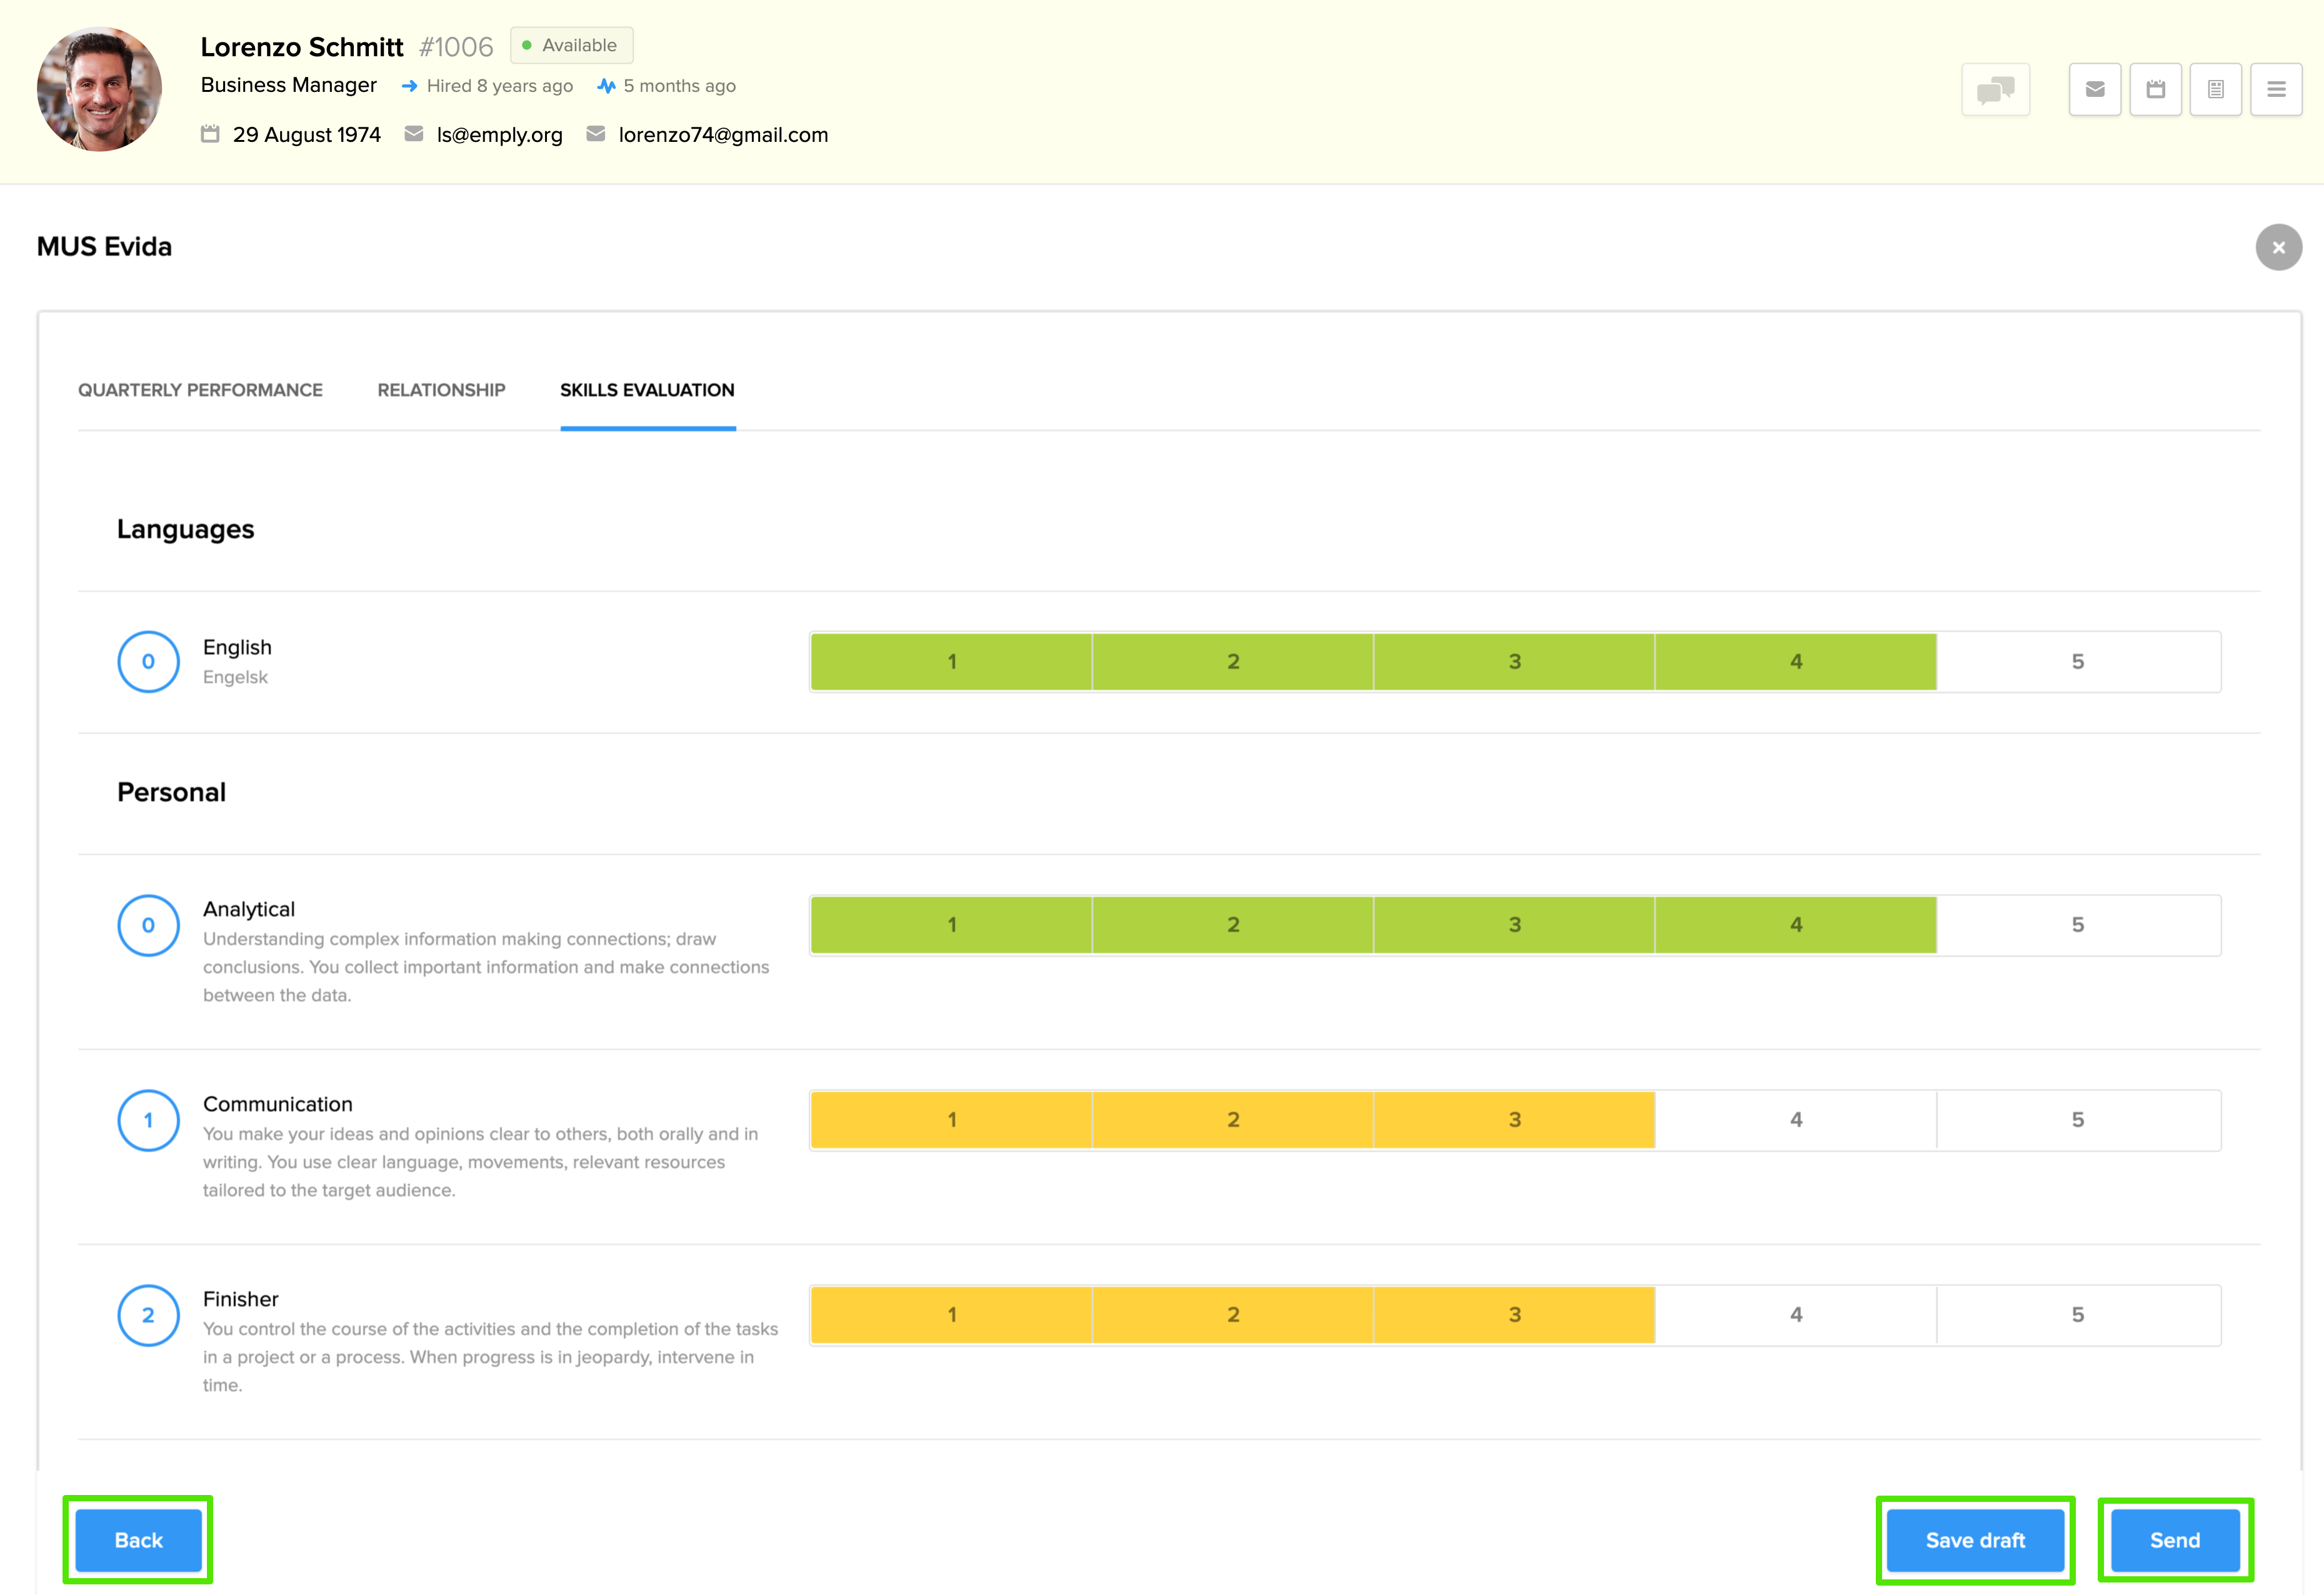Set Communication rating to 4

[1796, 1120]
